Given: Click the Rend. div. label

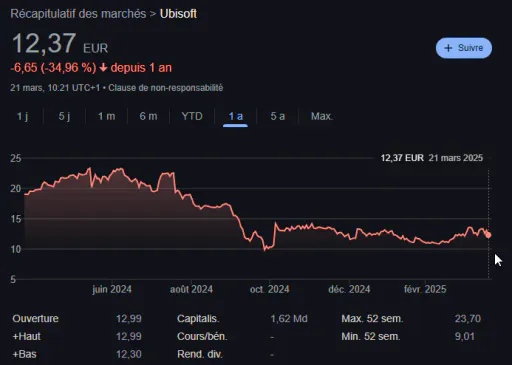Looking at the screenshot, I should click(200, 354).
